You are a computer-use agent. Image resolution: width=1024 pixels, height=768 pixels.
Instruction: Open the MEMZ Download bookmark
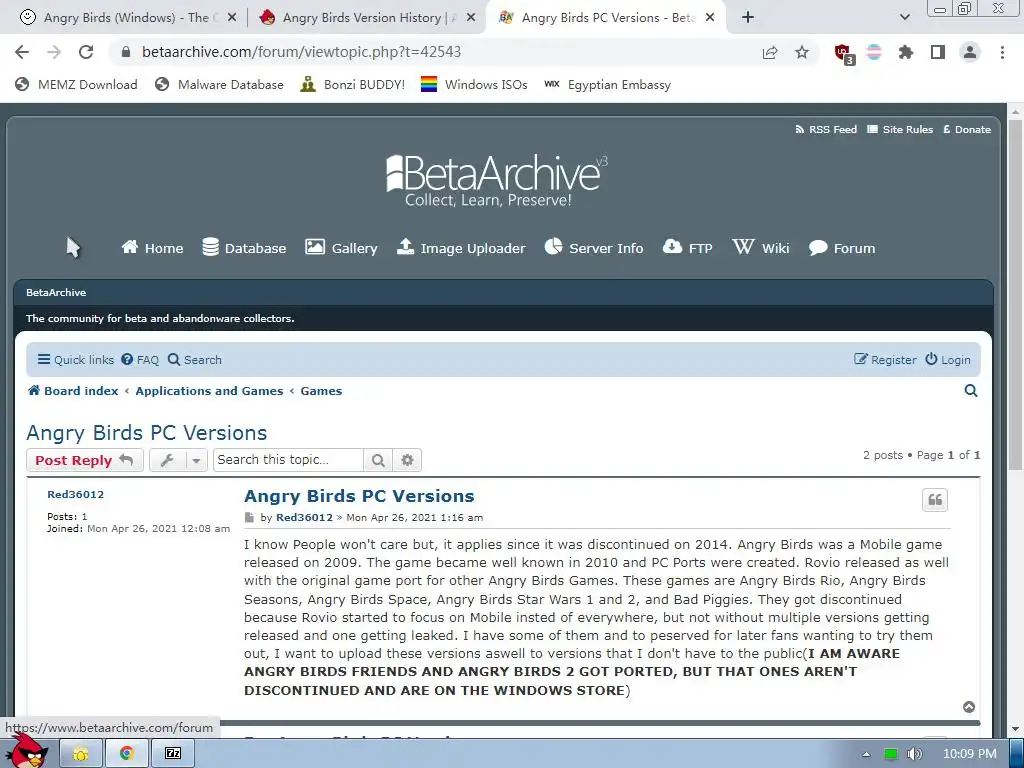(76, 84)
